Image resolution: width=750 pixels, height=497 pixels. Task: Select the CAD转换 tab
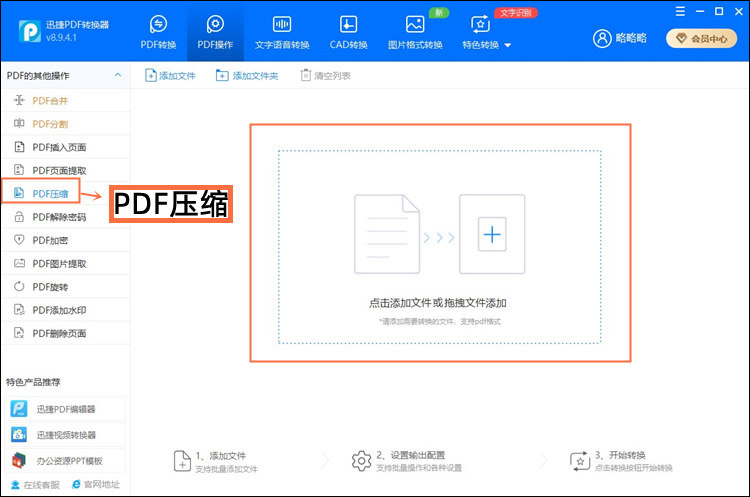[348, 33]
